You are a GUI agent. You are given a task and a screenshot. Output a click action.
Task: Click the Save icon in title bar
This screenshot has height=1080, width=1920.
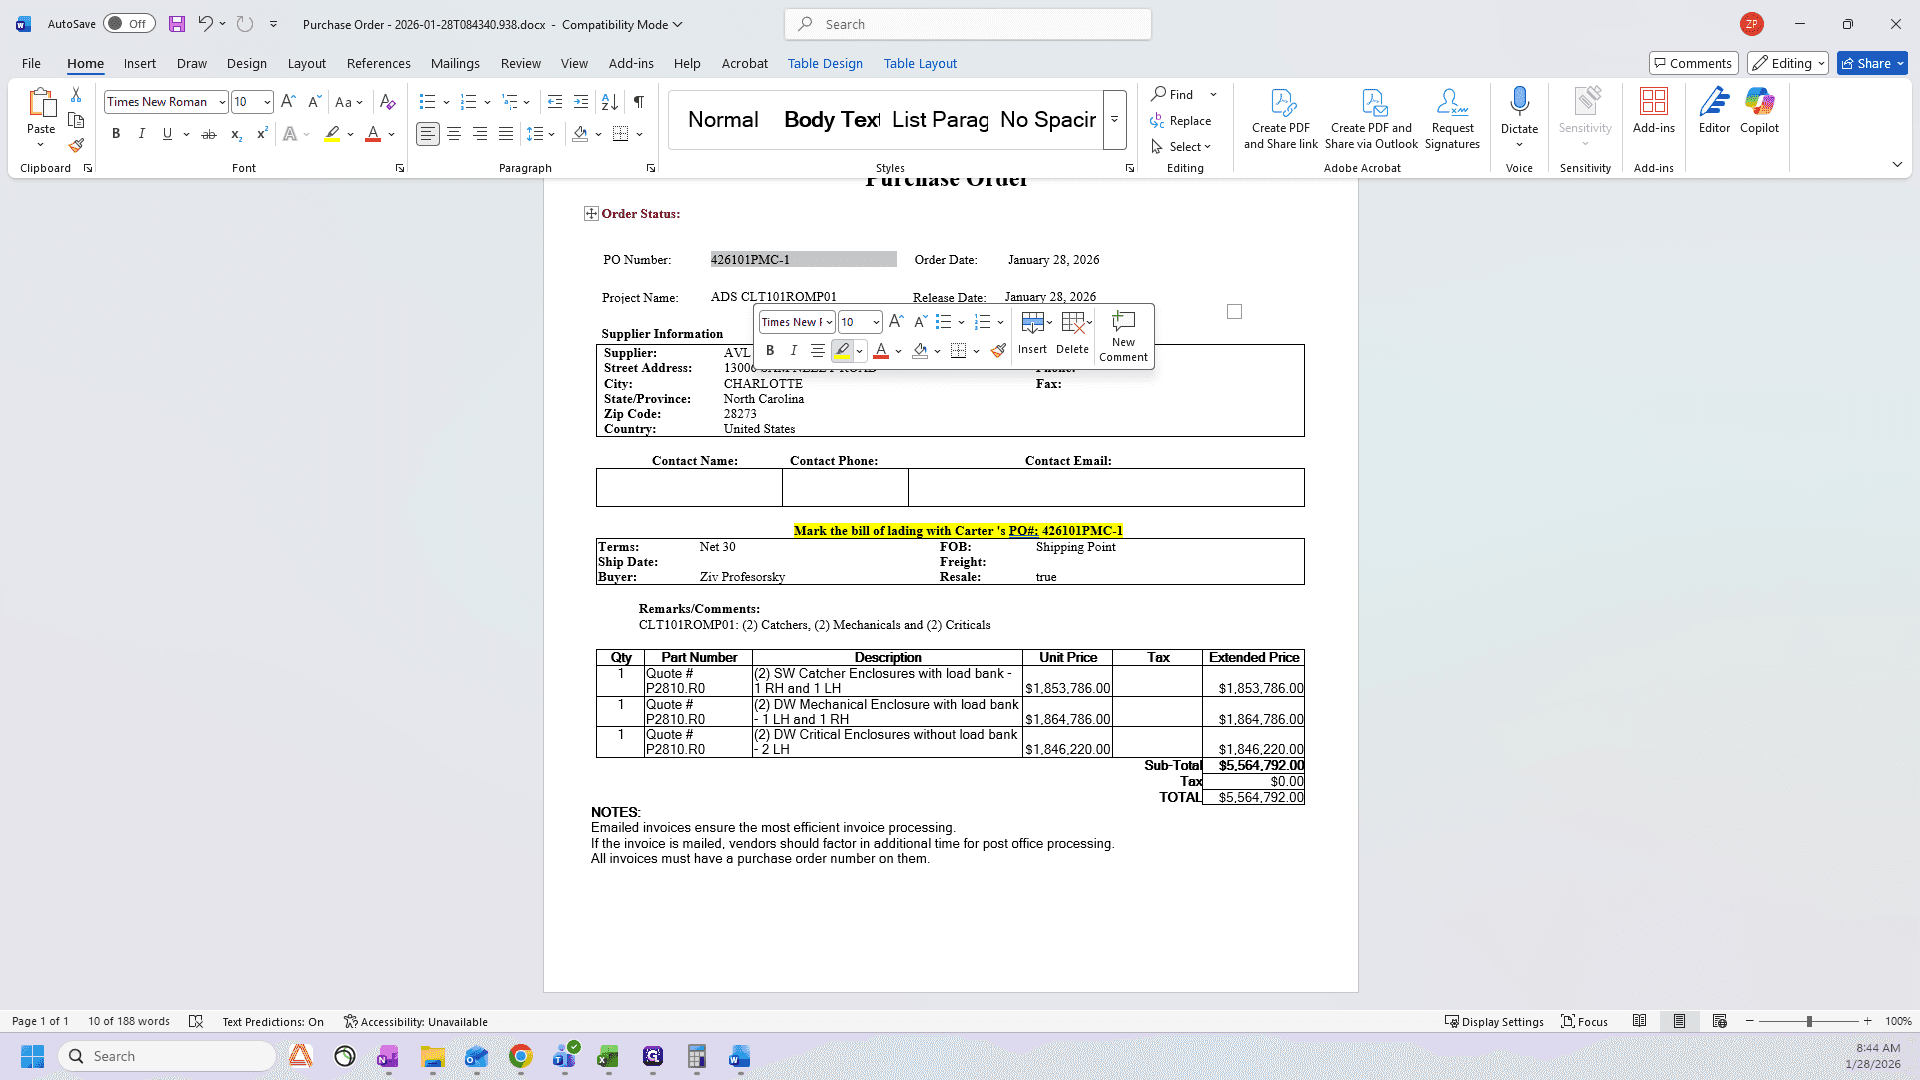click(177, 24)
